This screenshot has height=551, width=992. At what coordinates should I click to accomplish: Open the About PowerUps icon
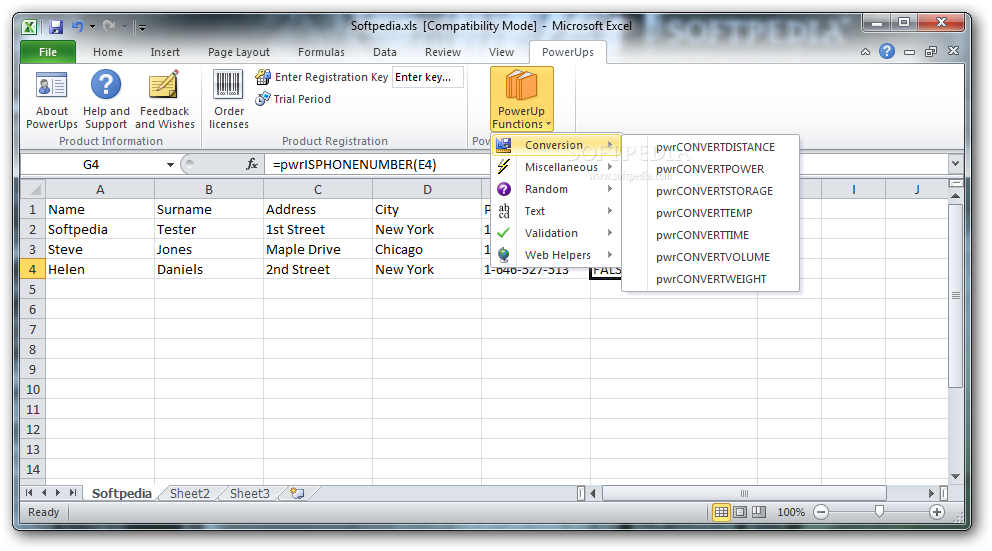pos(51,85)
